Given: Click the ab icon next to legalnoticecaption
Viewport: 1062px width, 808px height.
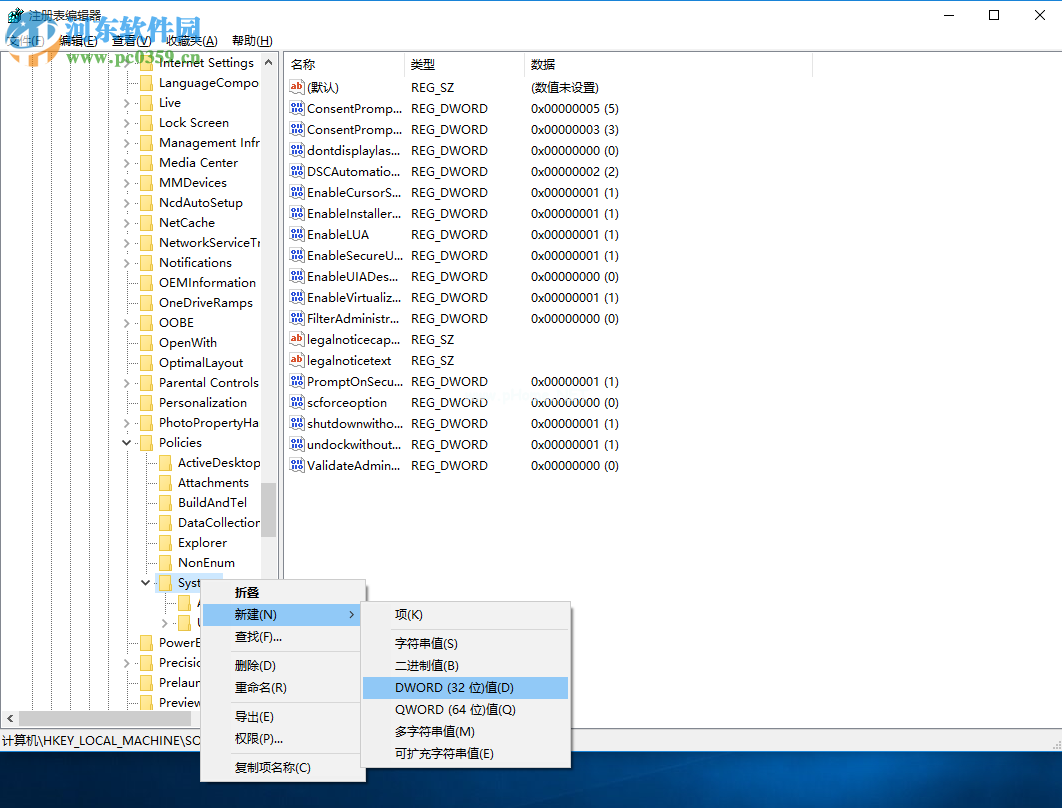Looking at the screenshot, I should click(297, 339).
